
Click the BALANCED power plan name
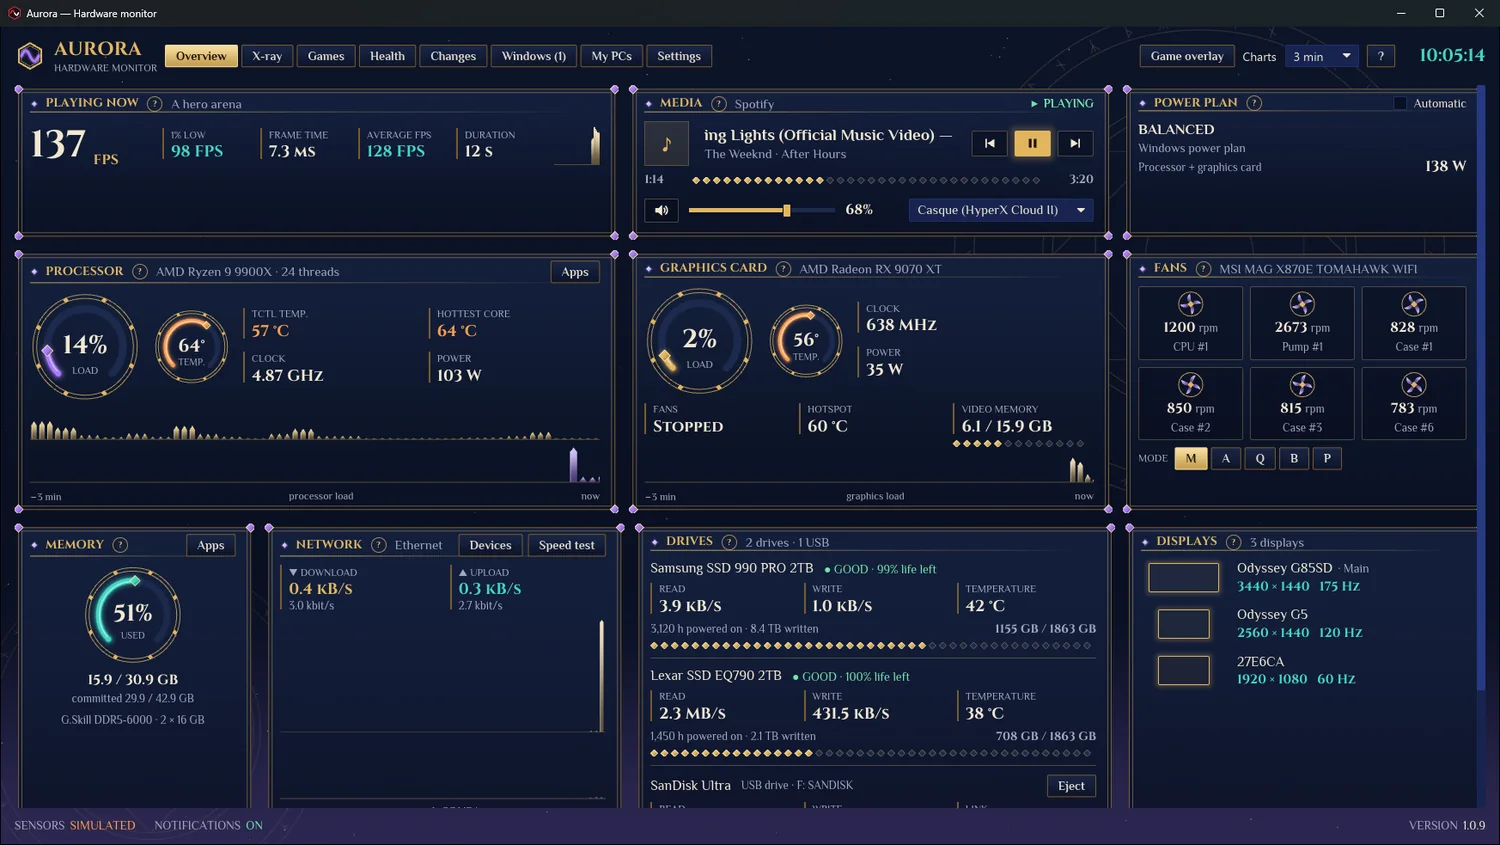(1176, 129)
